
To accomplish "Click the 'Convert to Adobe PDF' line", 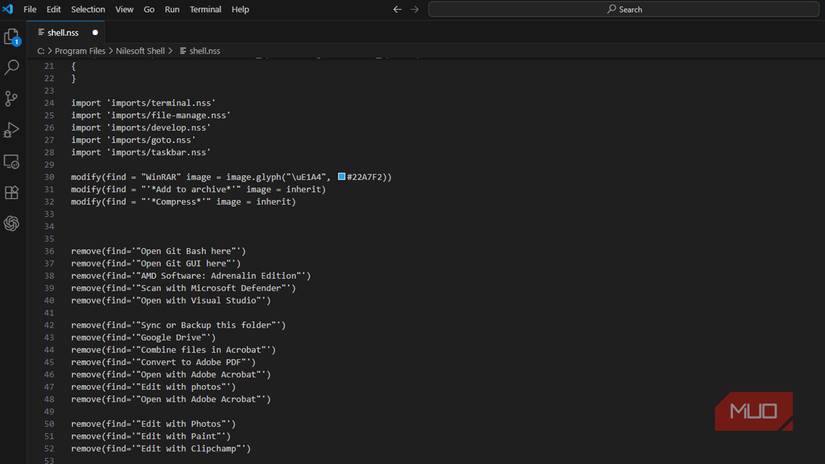I will 163,362.
